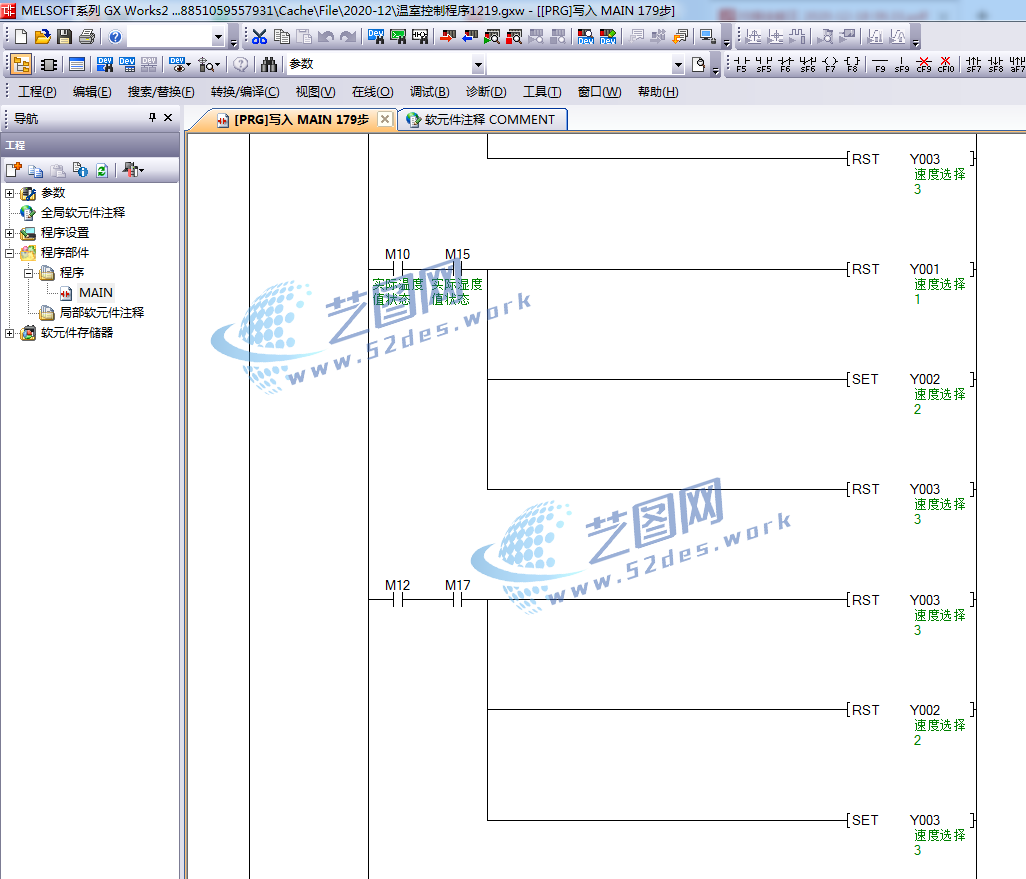
Task: Open the dropdown next to Help icon
Action: (219, 37)
